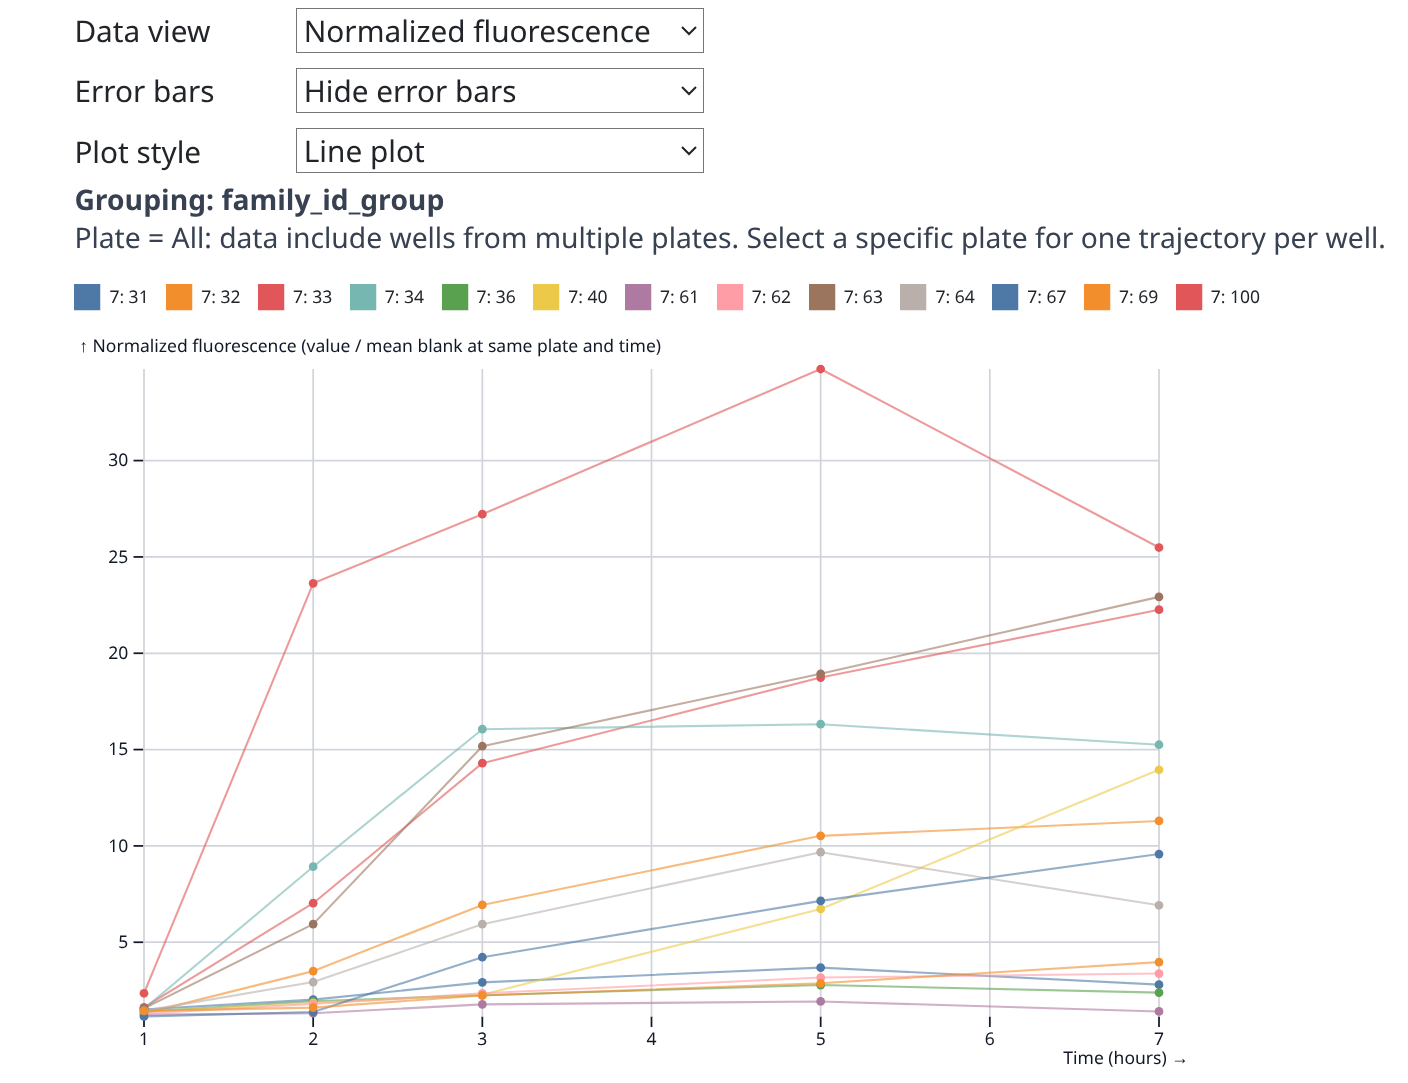Click the peak red data point at hour 5

click(x=821, y=369)
